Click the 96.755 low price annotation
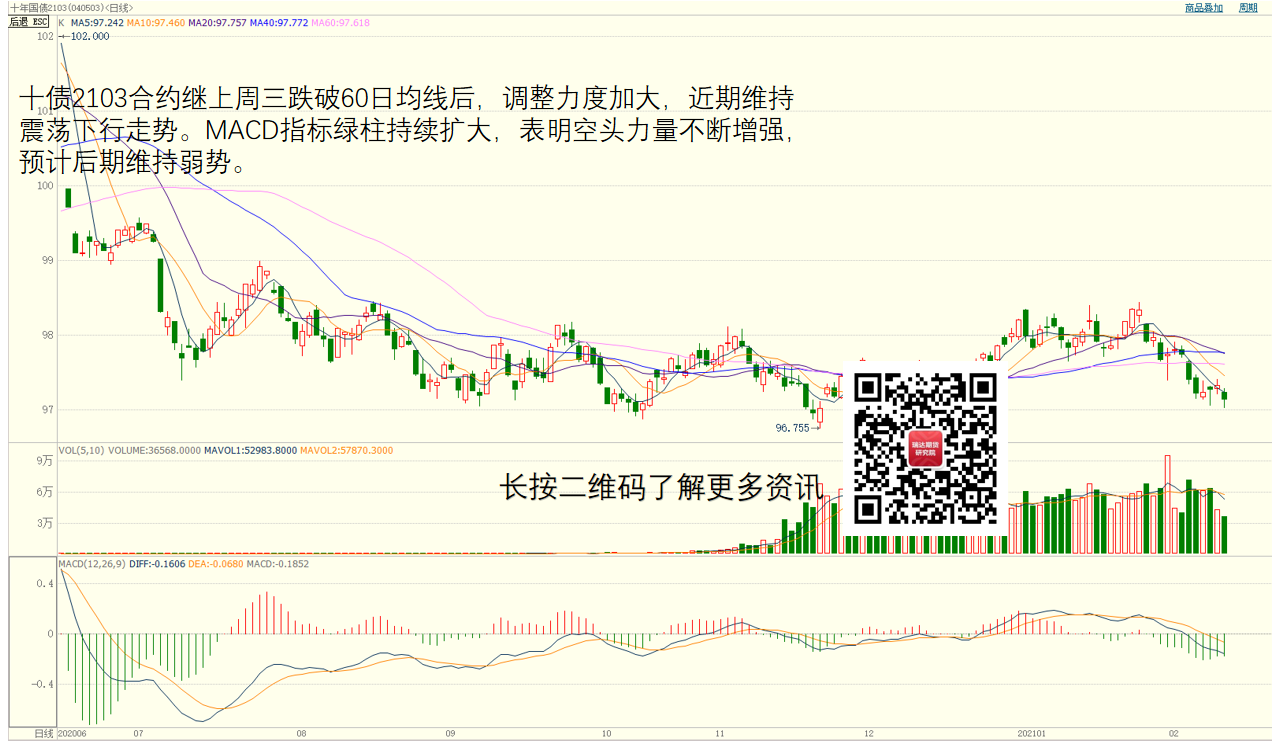The image size is (1281, 746). (x=792, y=427)
